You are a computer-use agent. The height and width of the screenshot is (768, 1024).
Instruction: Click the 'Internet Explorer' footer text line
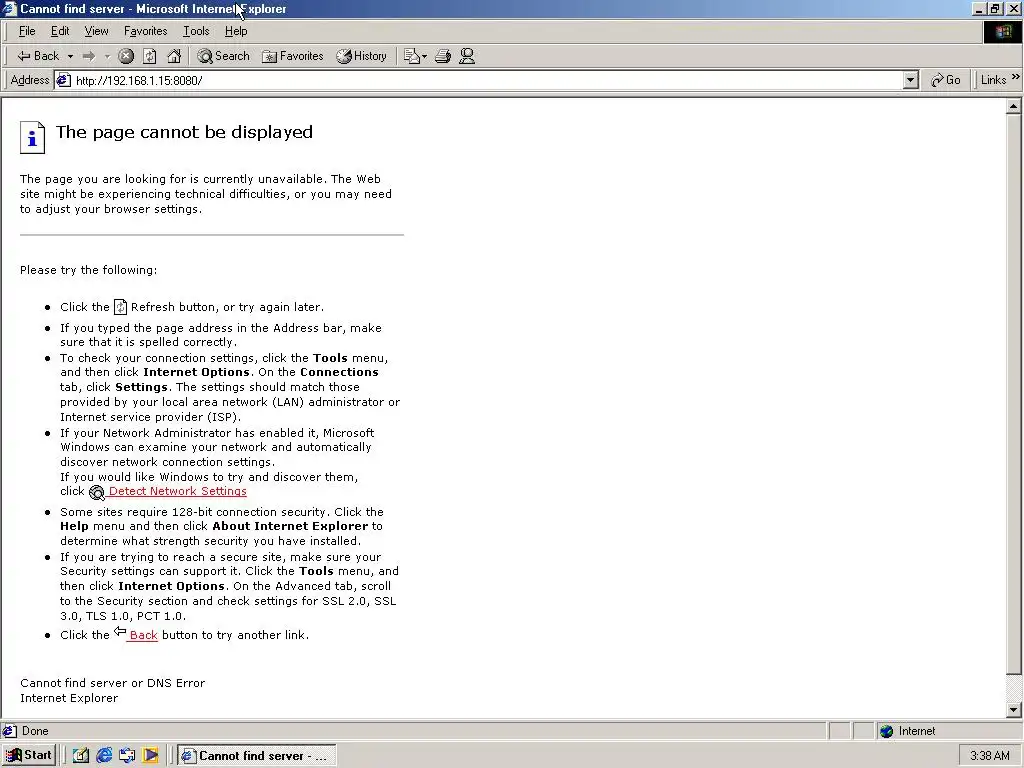69,698
